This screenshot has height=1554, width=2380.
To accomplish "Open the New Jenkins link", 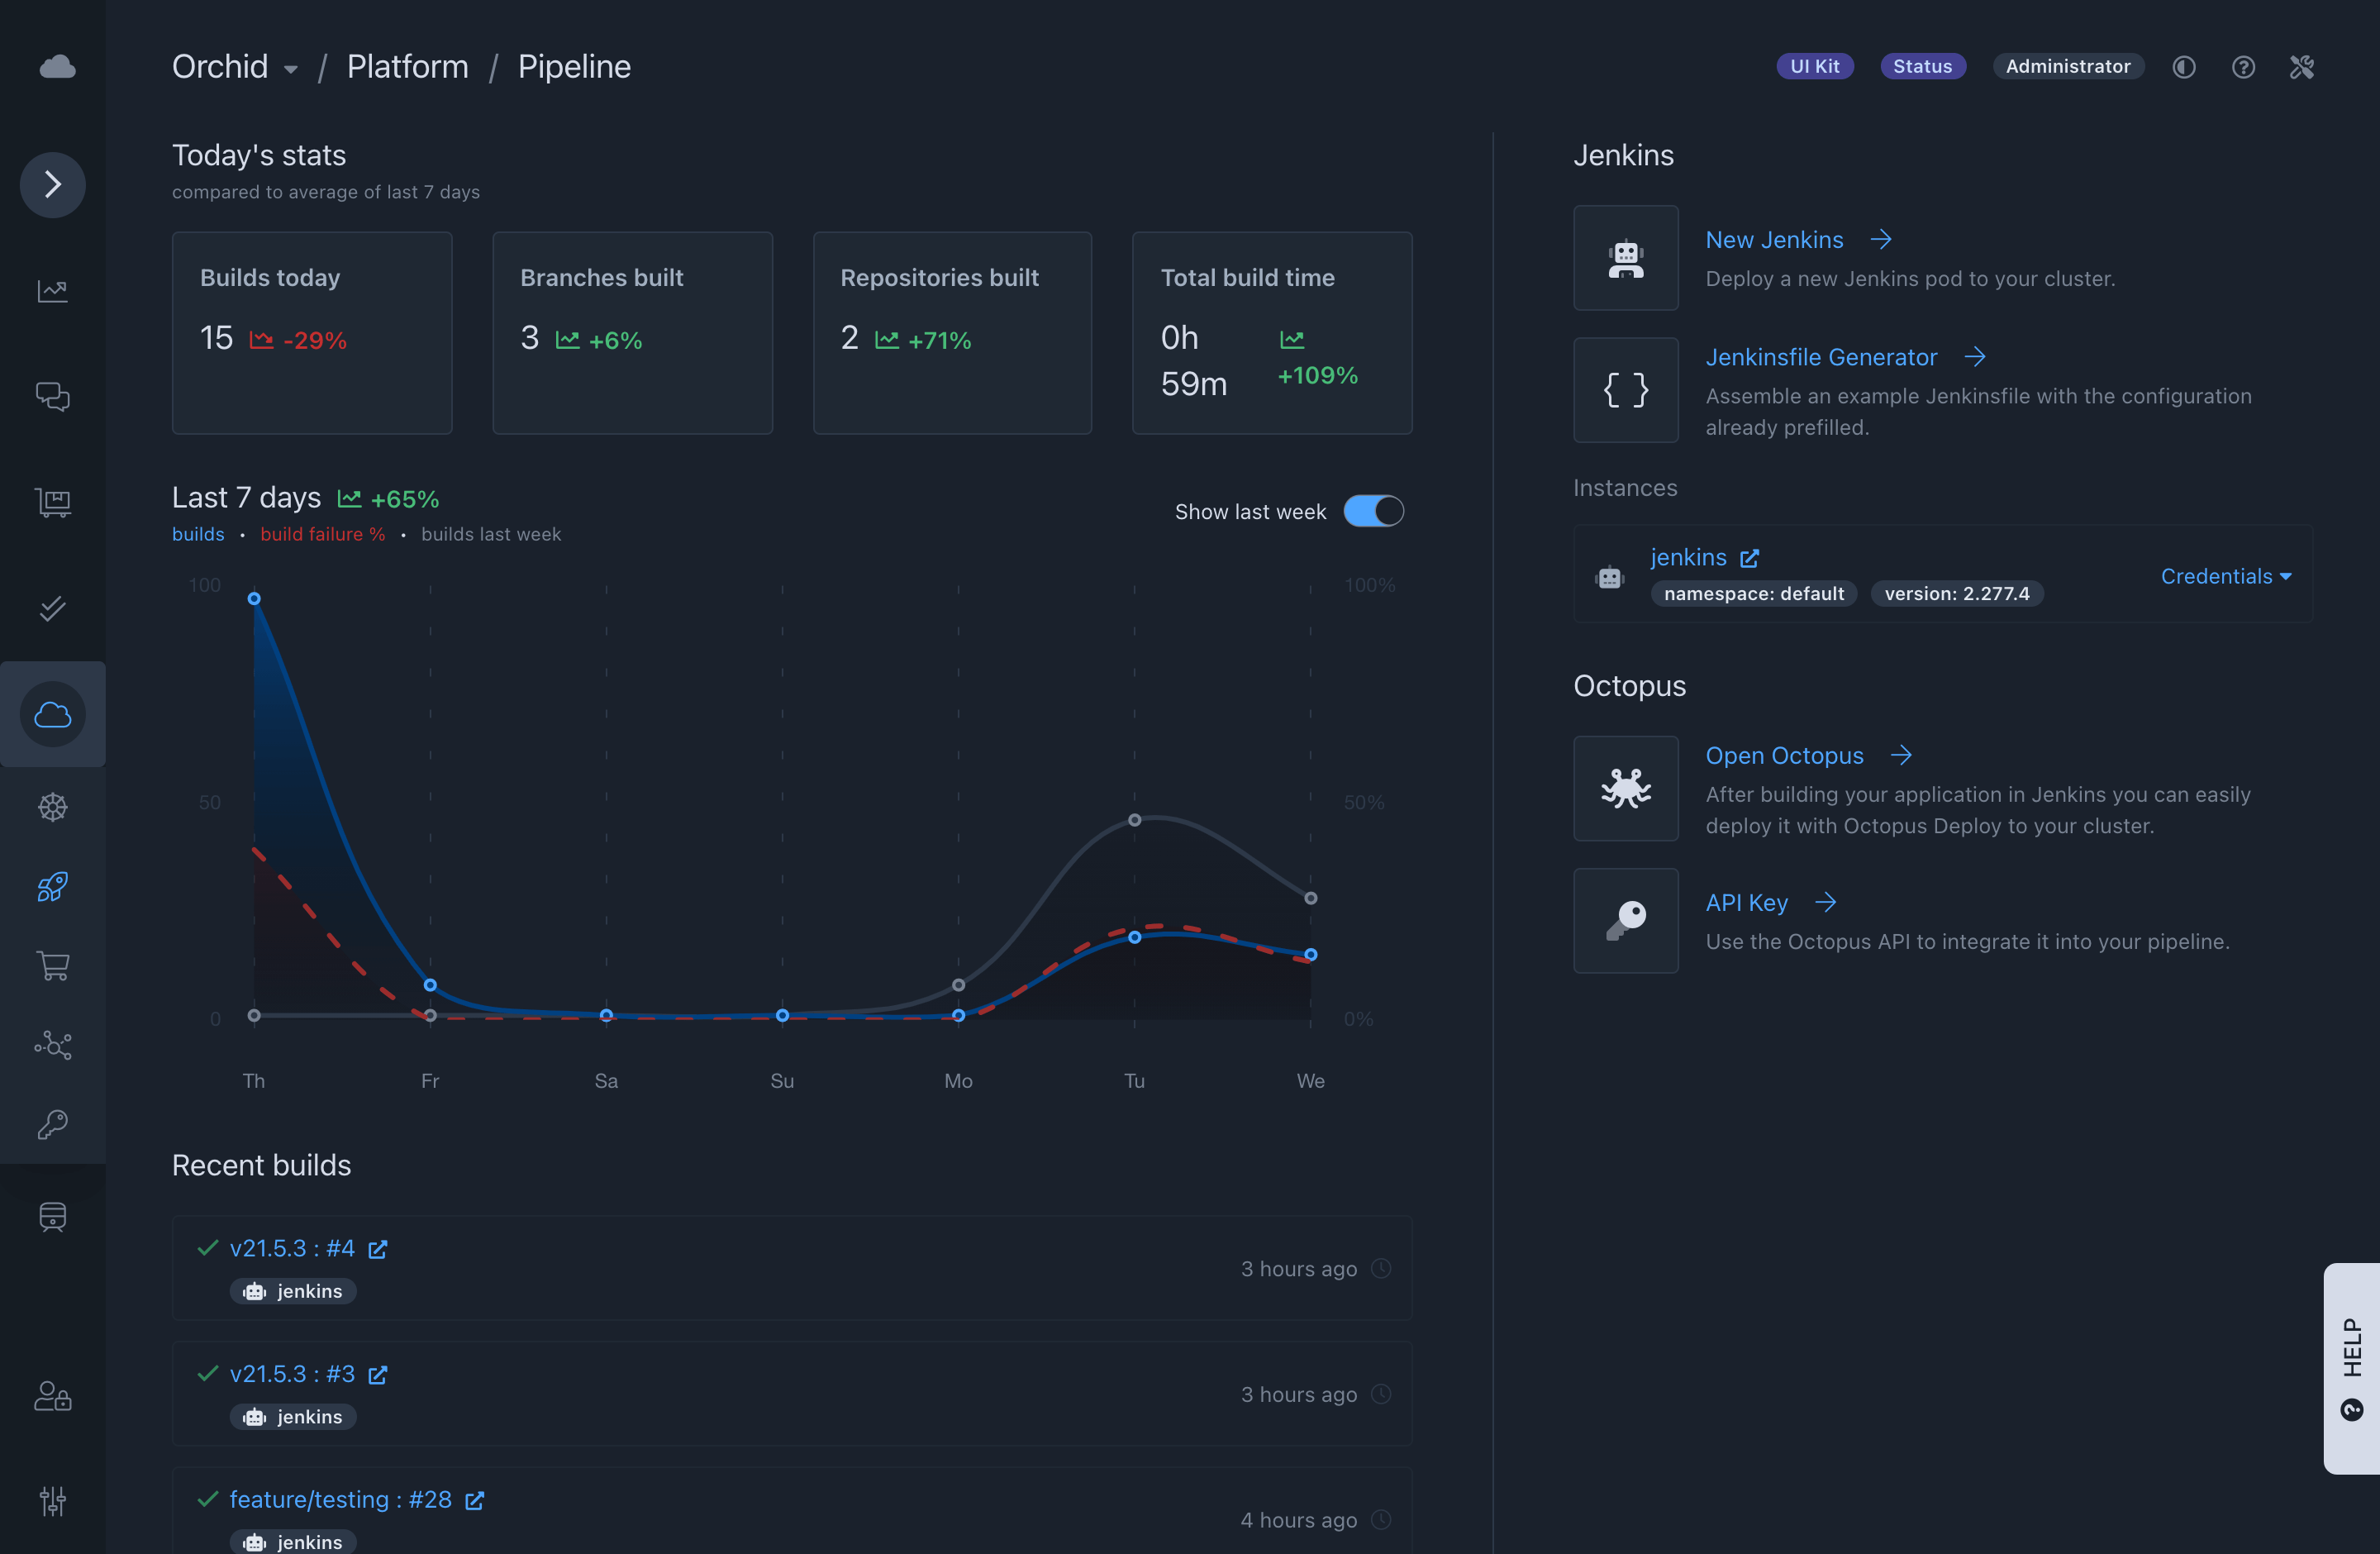I will click(1774, 240).
